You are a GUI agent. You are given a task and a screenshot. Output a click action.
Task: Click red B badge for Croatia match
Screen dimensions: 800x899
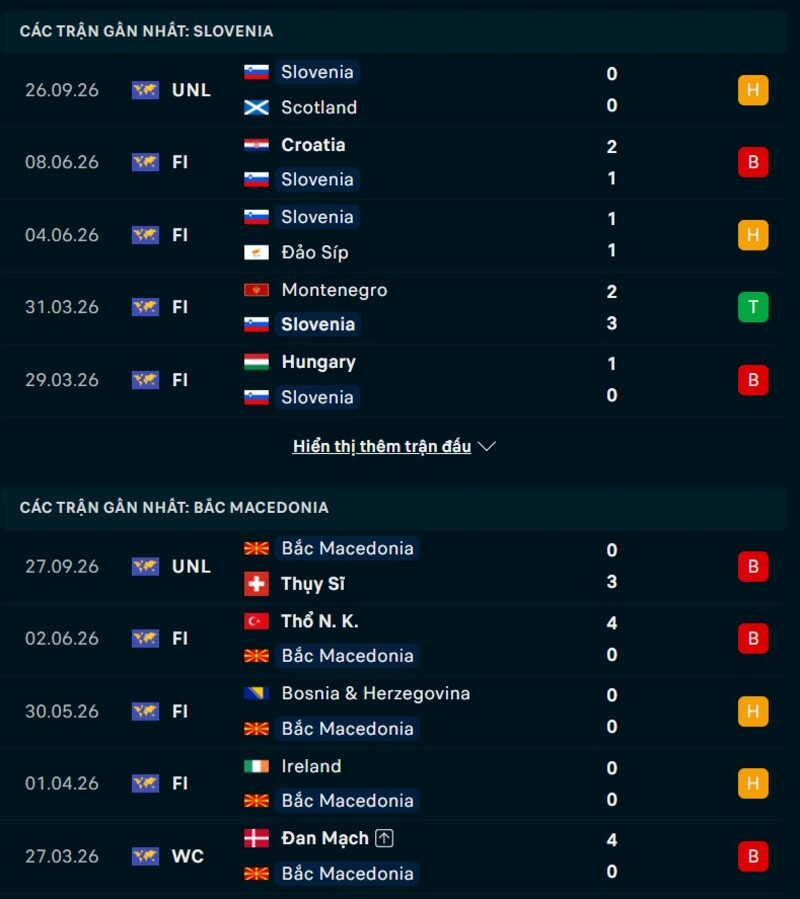pyautogui.click(x=753, y=162)
